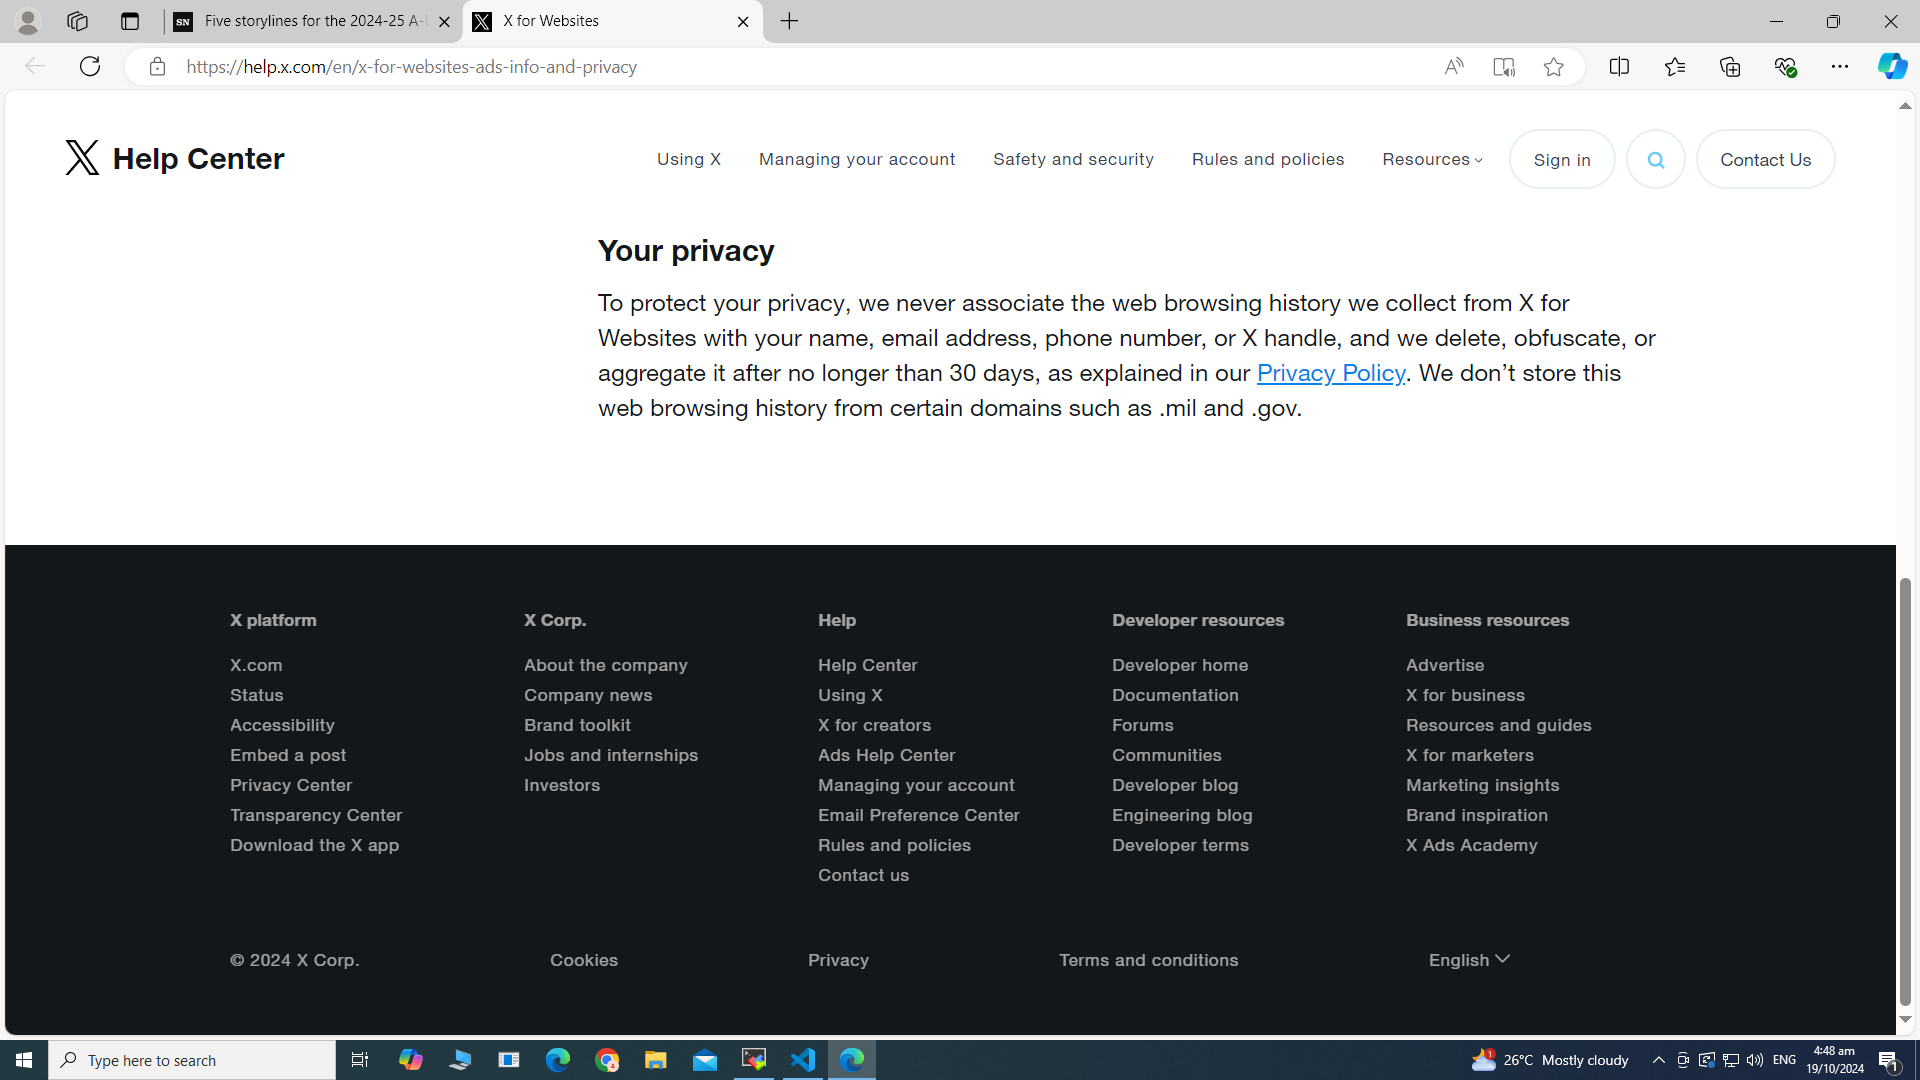Click the Read aloud icon in address bar
1920x1080 pixels.
1453,66
